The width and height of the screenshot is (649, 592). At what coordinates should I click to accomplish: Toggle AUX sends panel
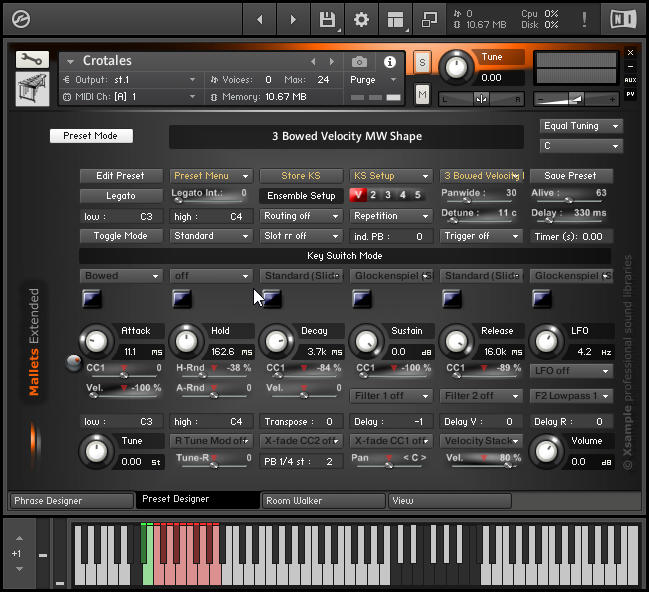(x=630, y=80)
